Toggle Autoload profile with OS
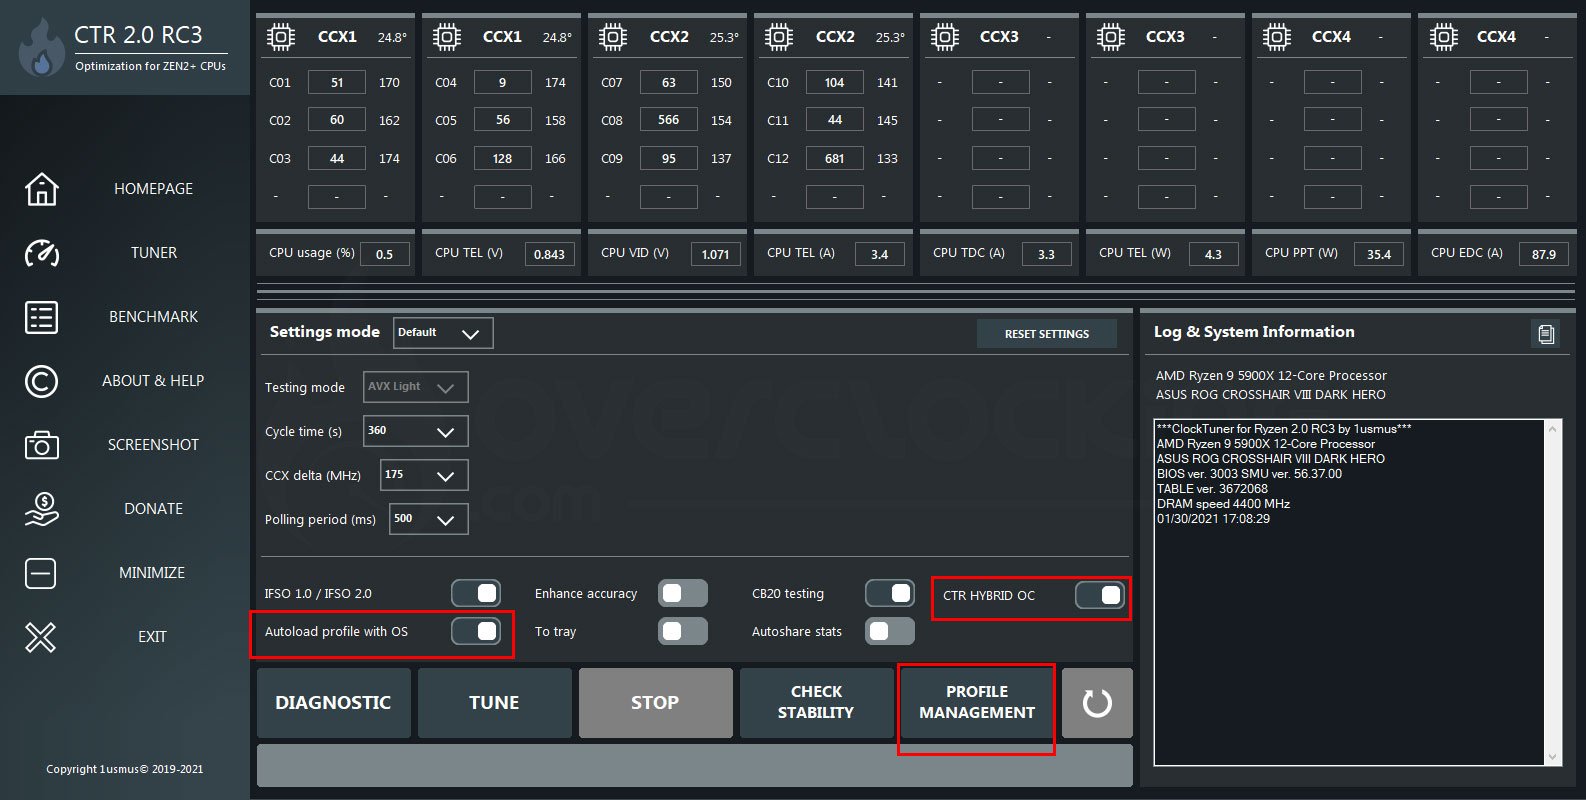Viewport: 1586px width, 800px height. 476,631
